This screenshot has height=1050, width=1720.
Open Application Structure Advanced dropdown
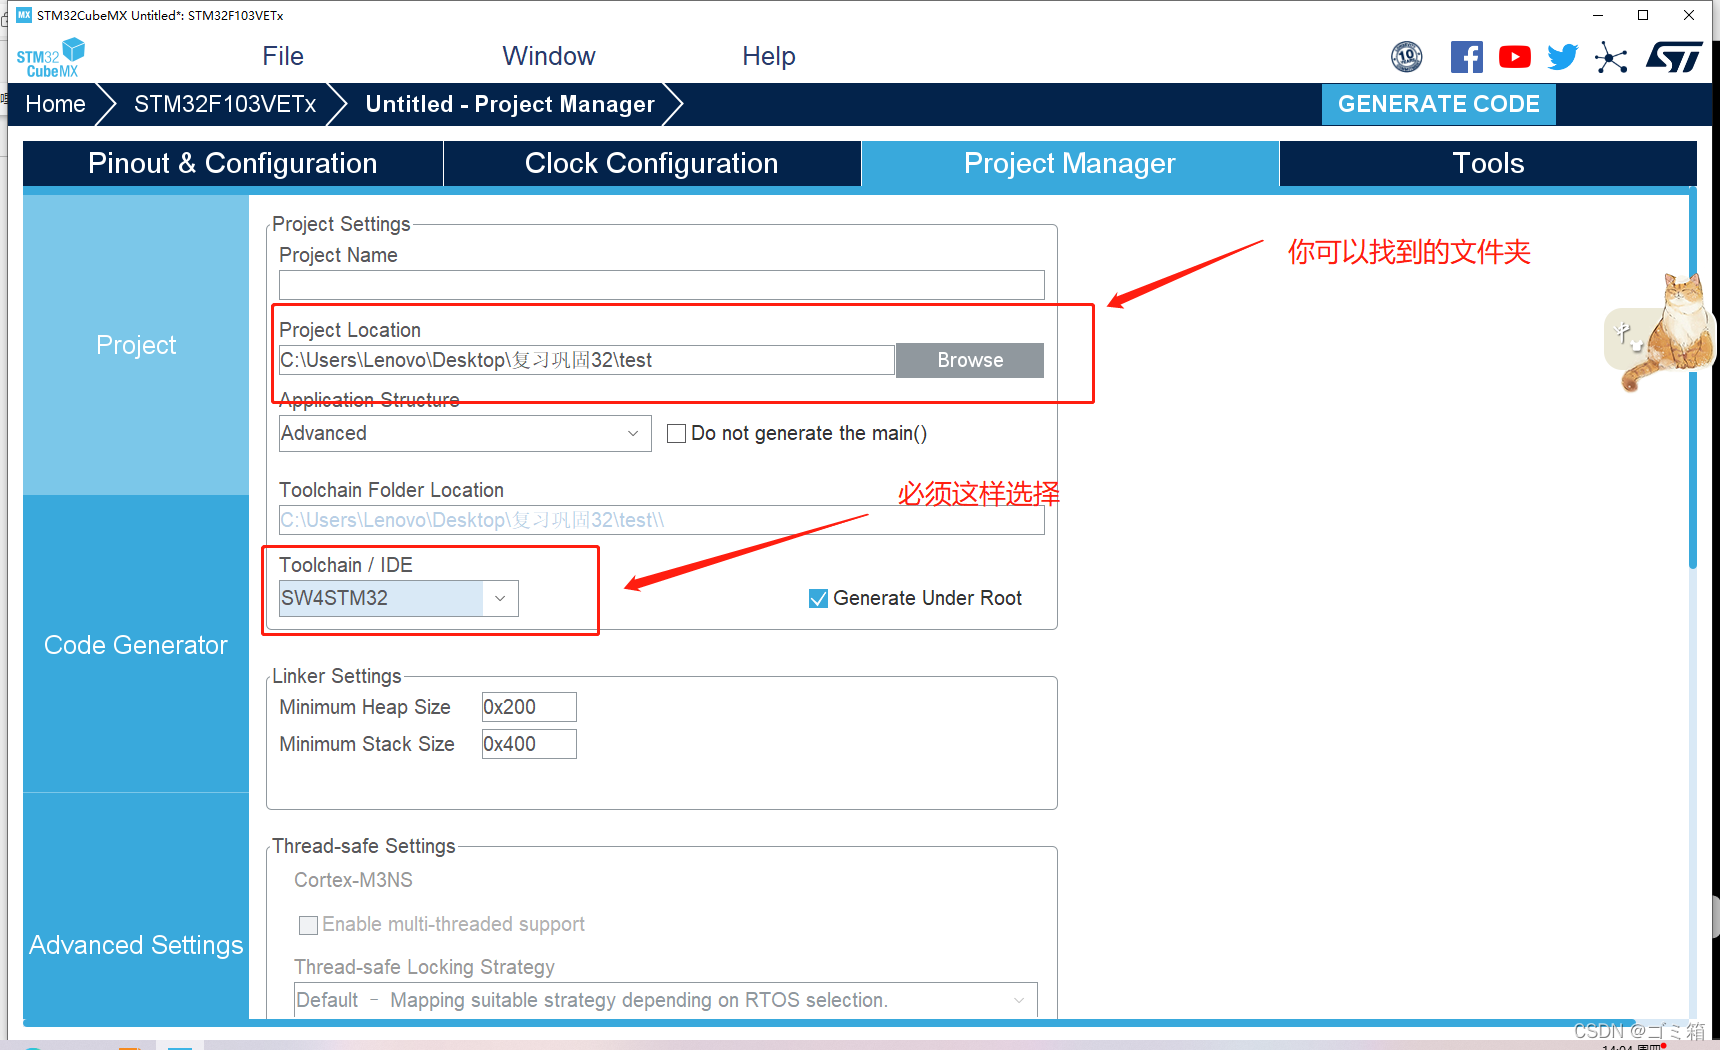[x=465, y=433]
